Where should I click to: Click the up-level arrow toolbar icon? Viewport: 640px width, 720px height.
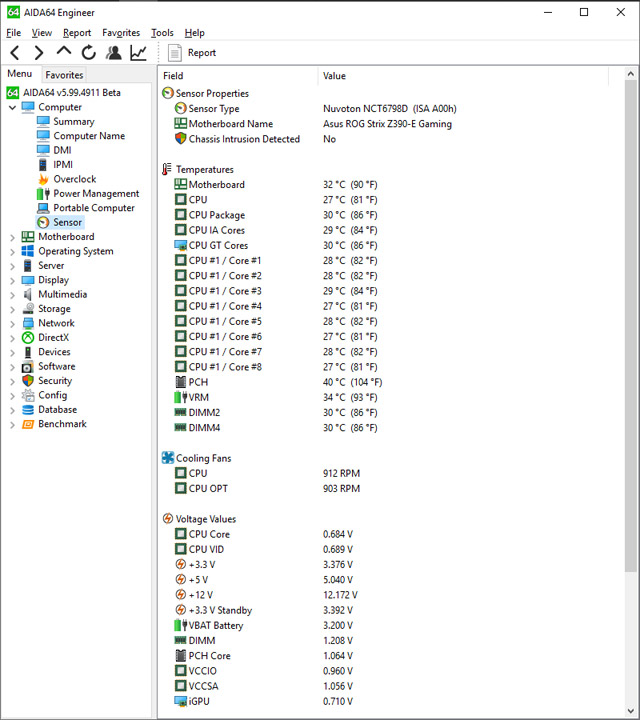[x=64, y=51]
